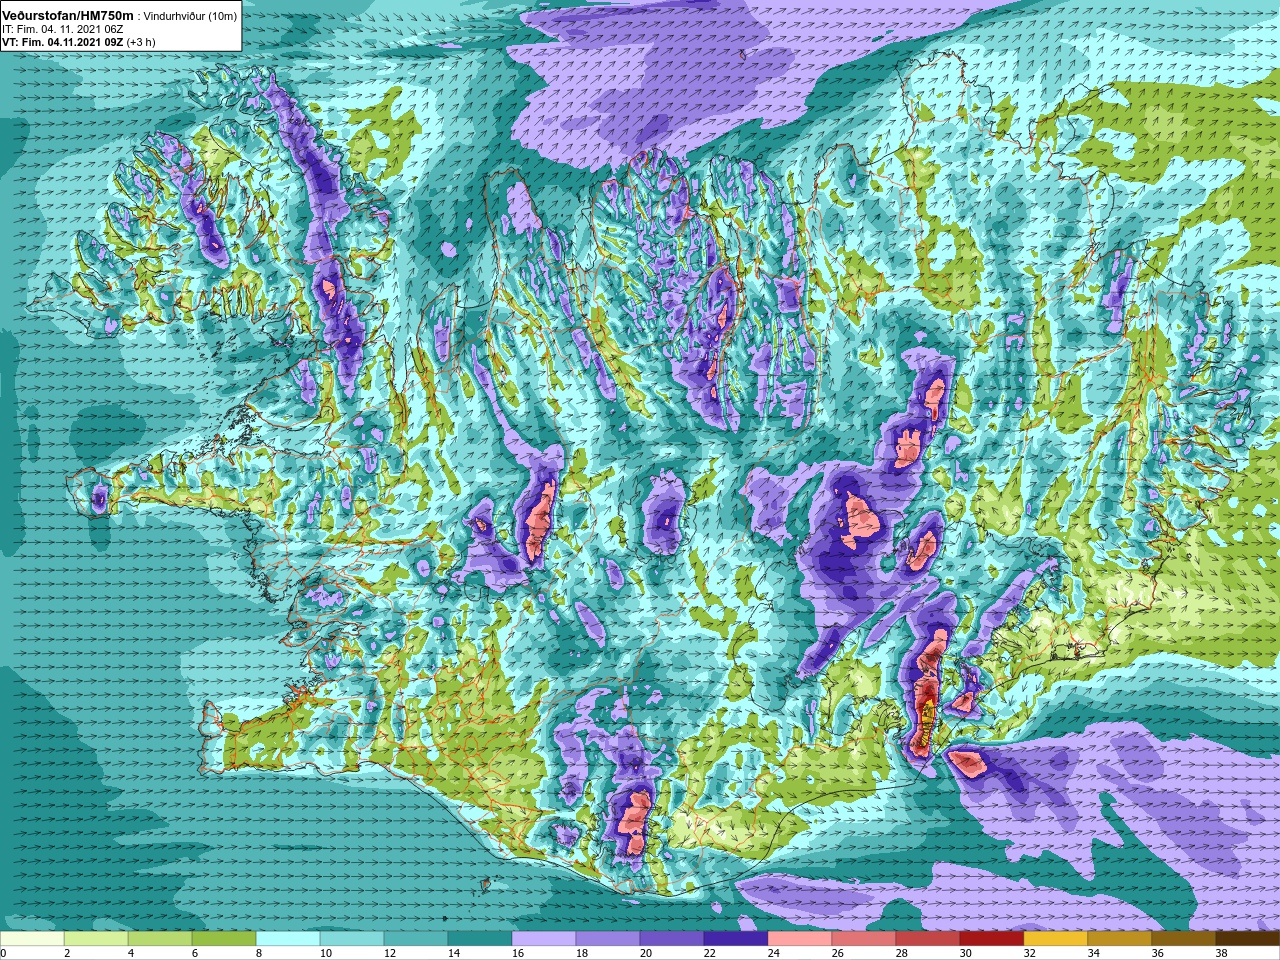Select the dark gold 34–36 legend swatch
This screenshot has width=1280, height=960.
coord(1120,939)
